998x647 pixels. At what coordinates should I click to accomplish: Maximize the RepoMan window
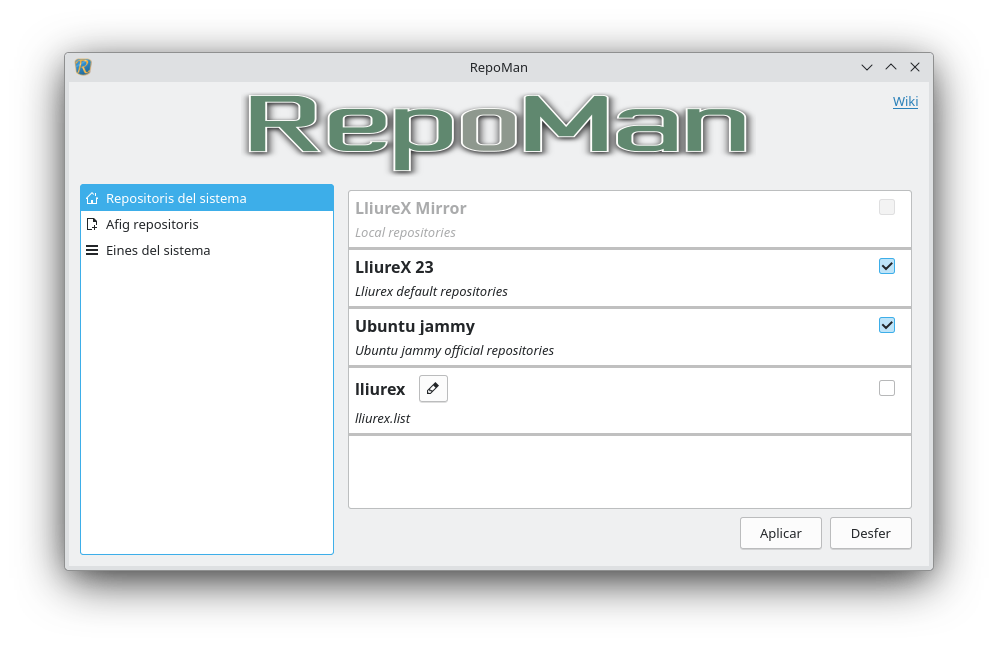coord(890,67)
